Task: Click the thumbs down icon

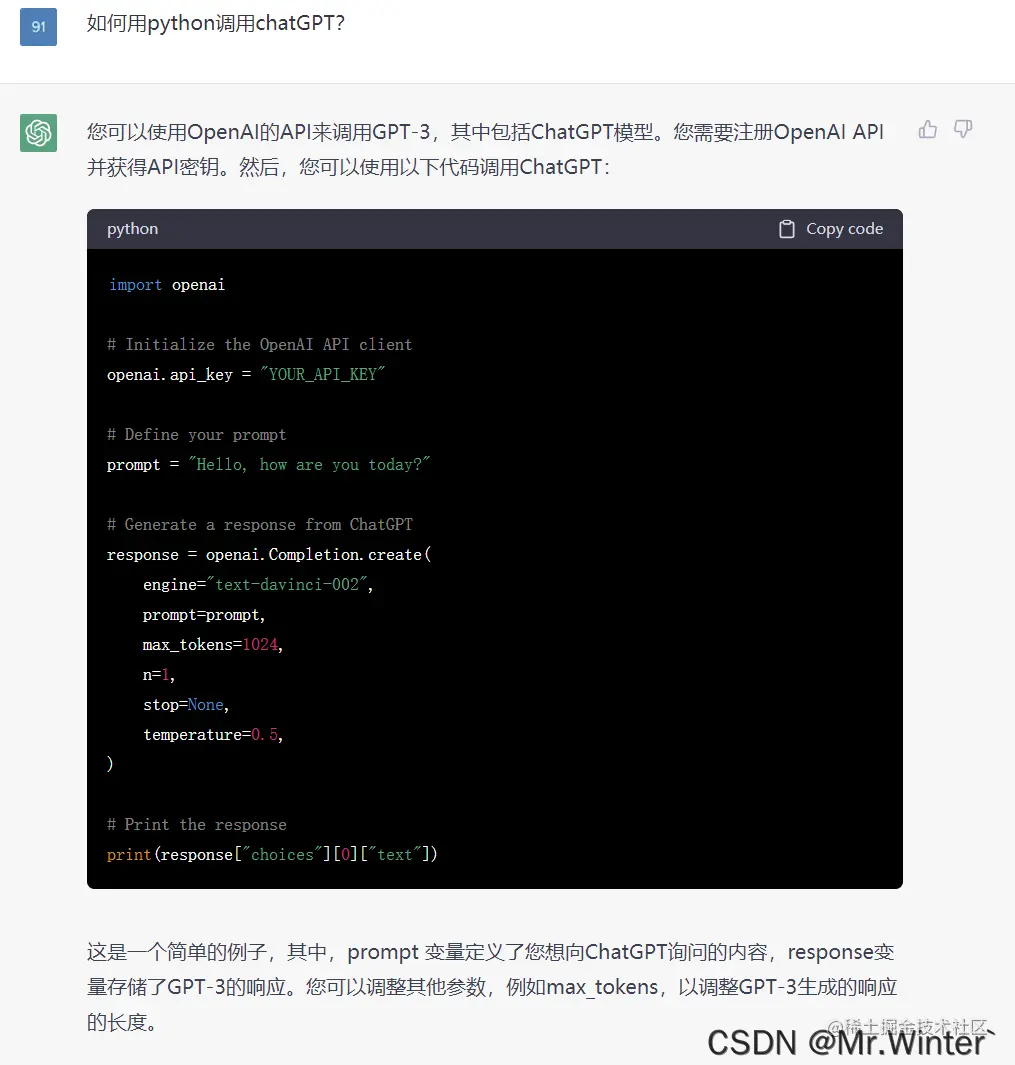Action: 963,129
